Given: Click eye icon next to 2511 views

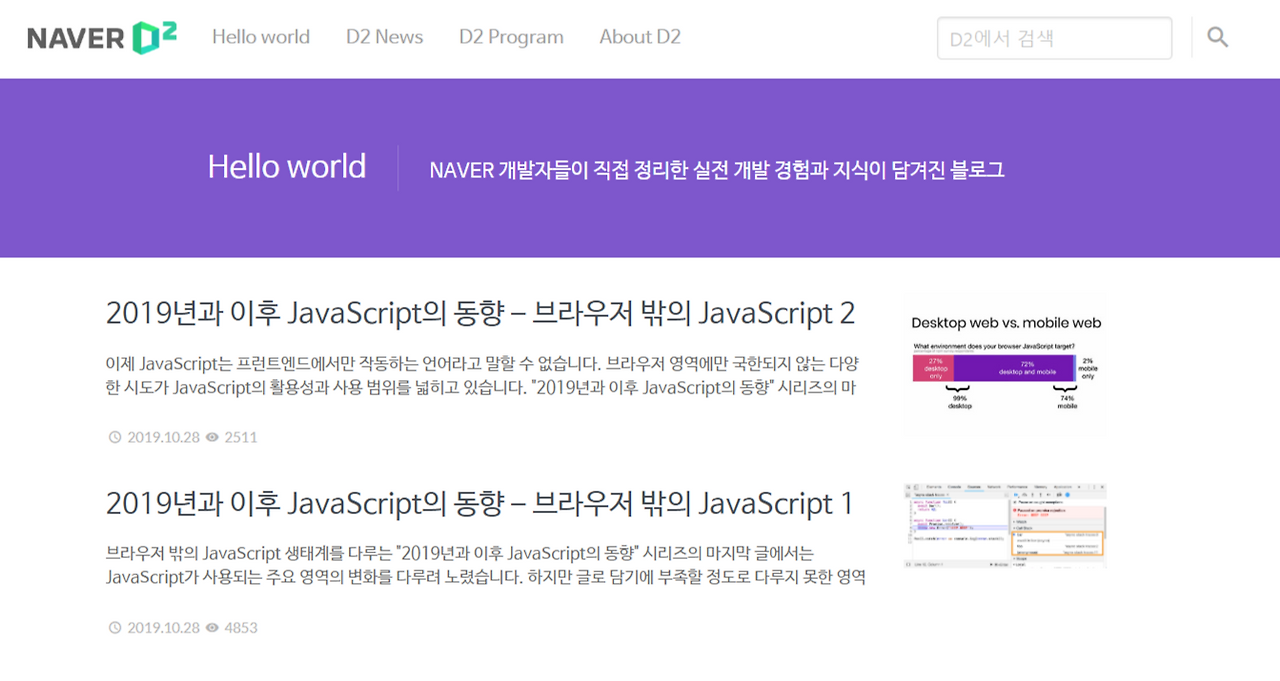Looking at the screenshot, I should click(212, 437).
